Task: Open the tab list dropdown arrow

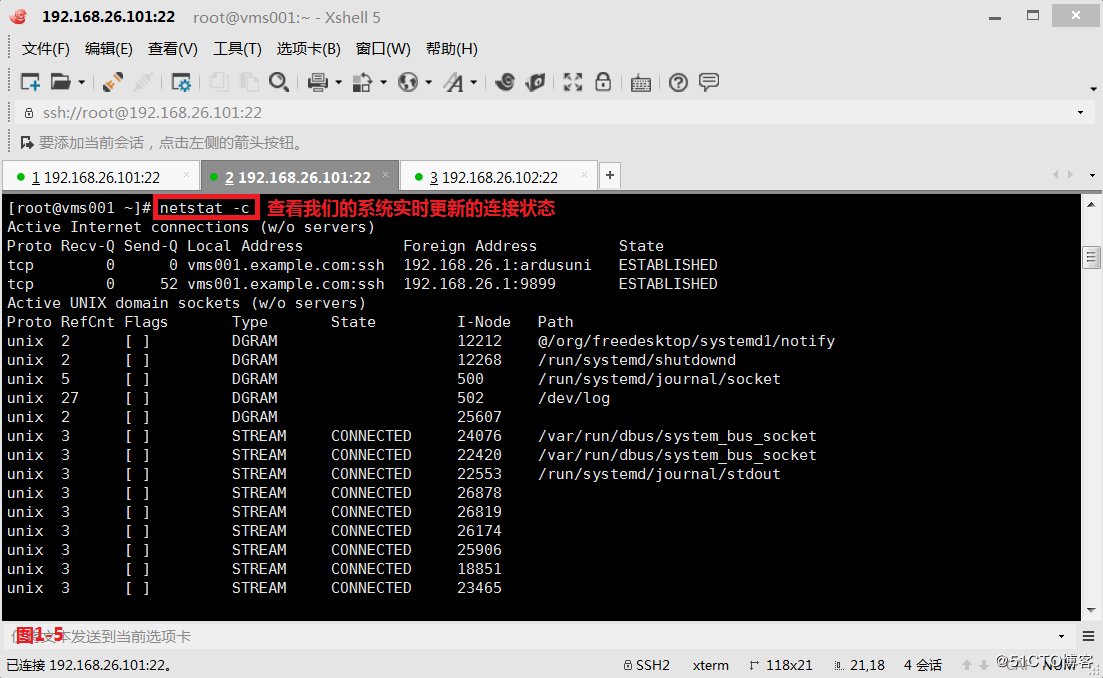Action: click(1092, 175)
